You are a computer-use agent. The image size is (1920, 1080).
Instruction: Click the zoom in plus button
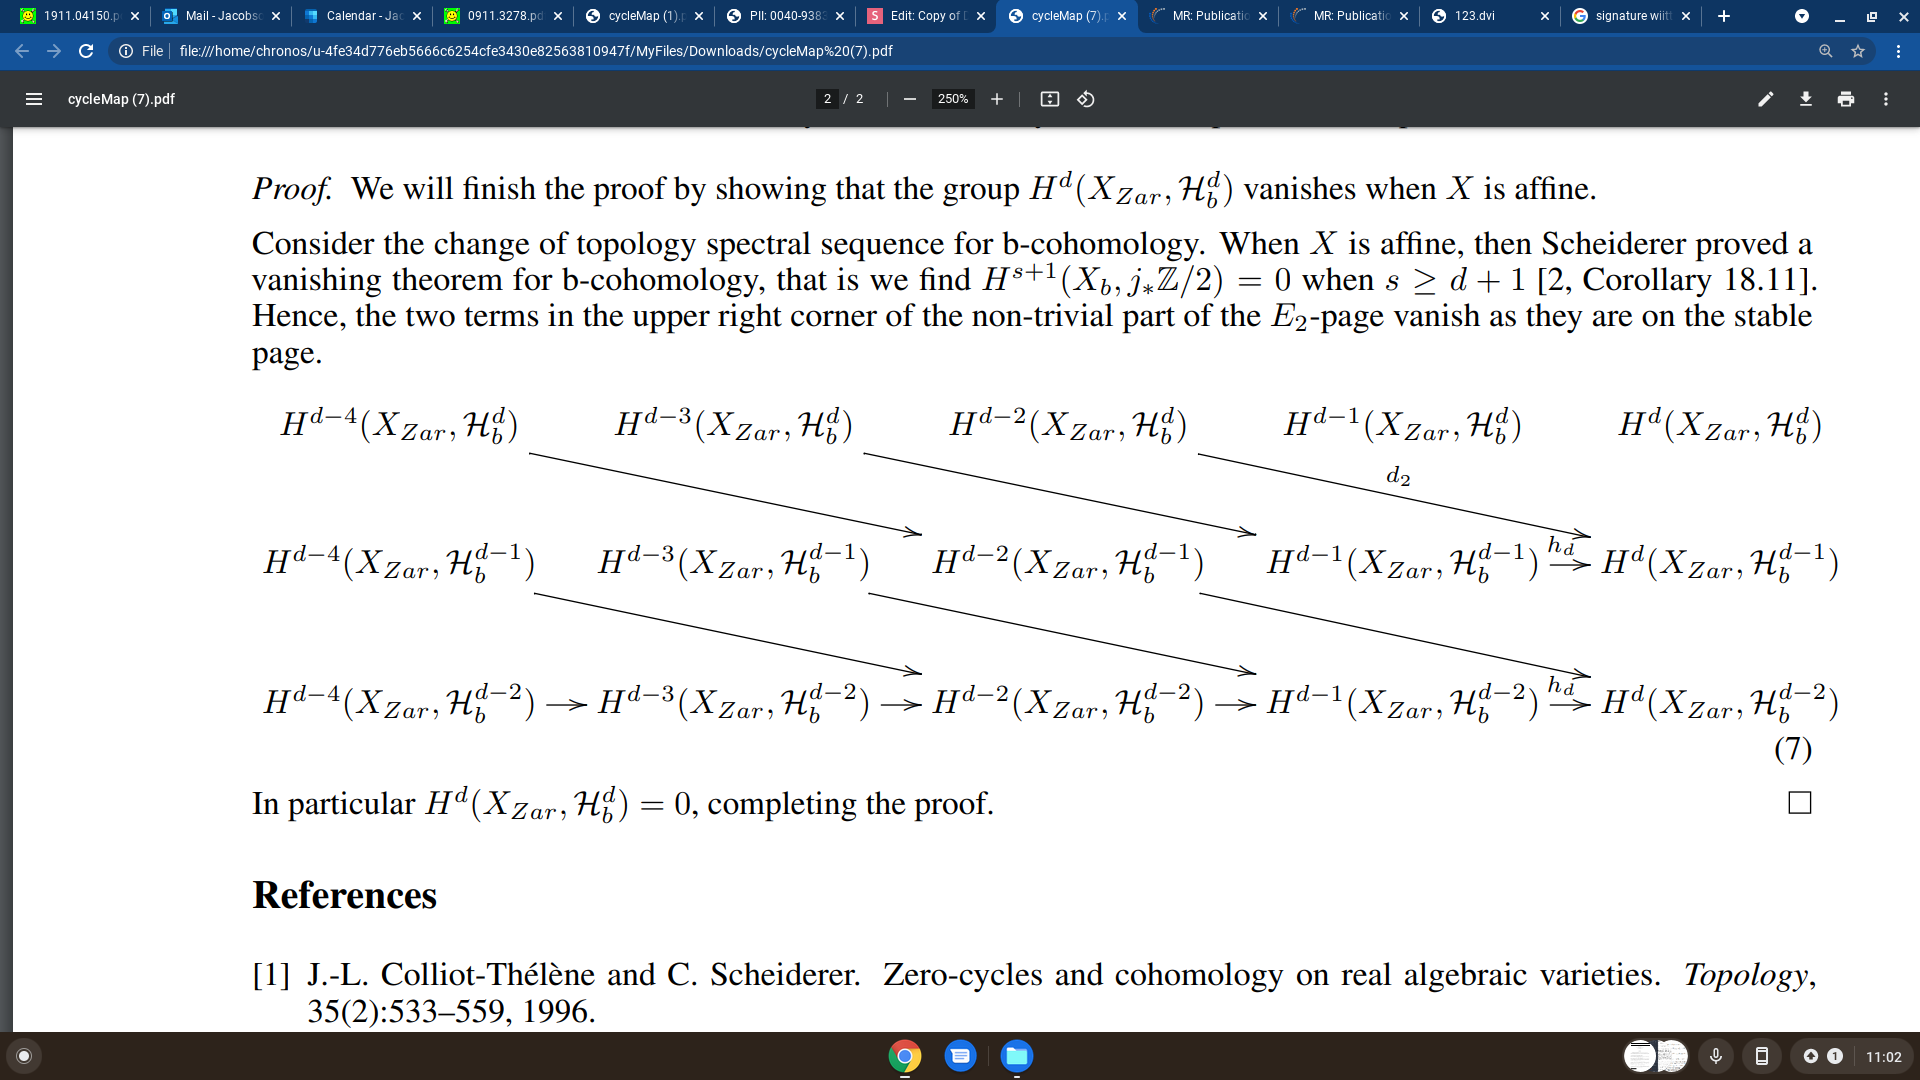point(996,99)
